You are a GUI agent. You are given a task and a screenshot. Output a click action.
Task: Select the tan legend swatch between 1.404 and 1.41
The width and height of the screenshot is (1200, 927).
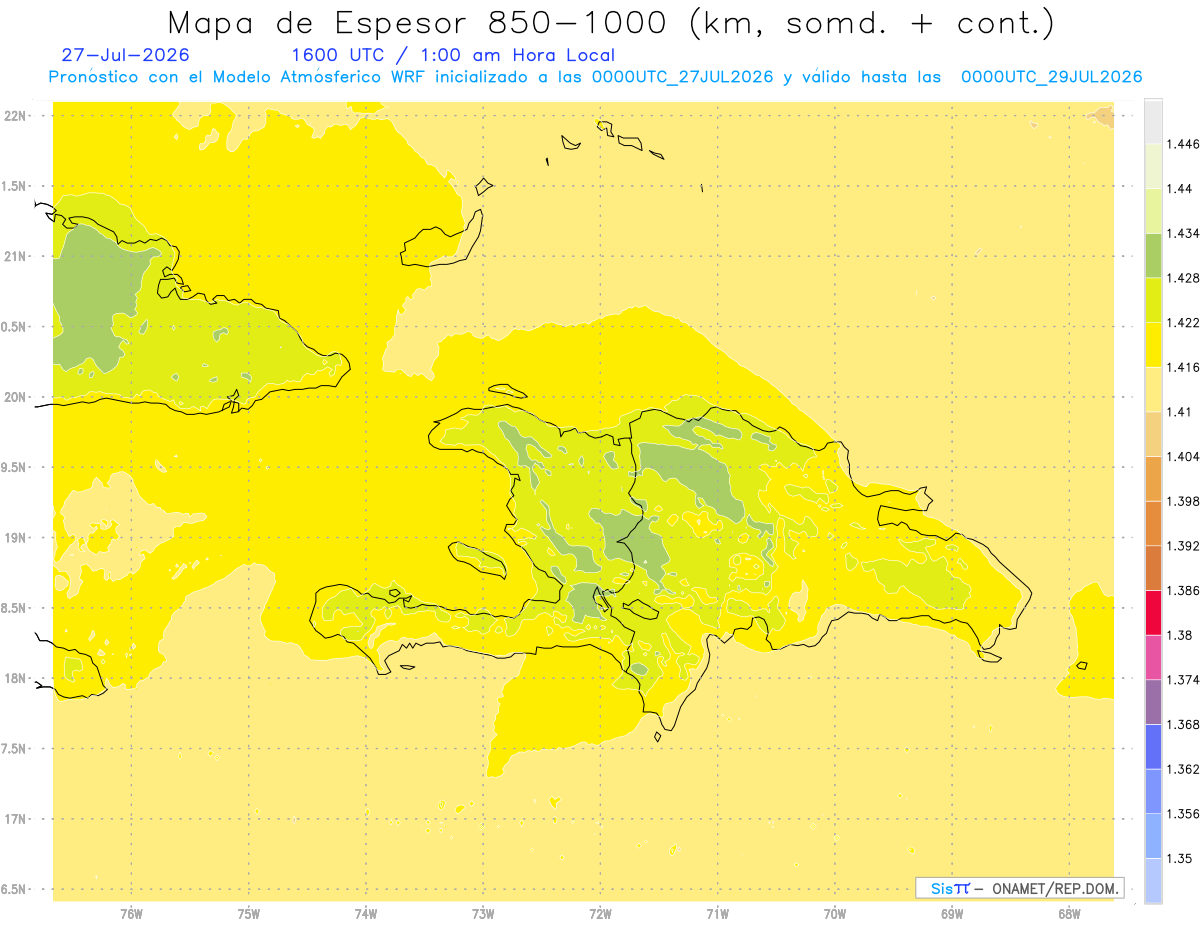tap(1153, 434)
